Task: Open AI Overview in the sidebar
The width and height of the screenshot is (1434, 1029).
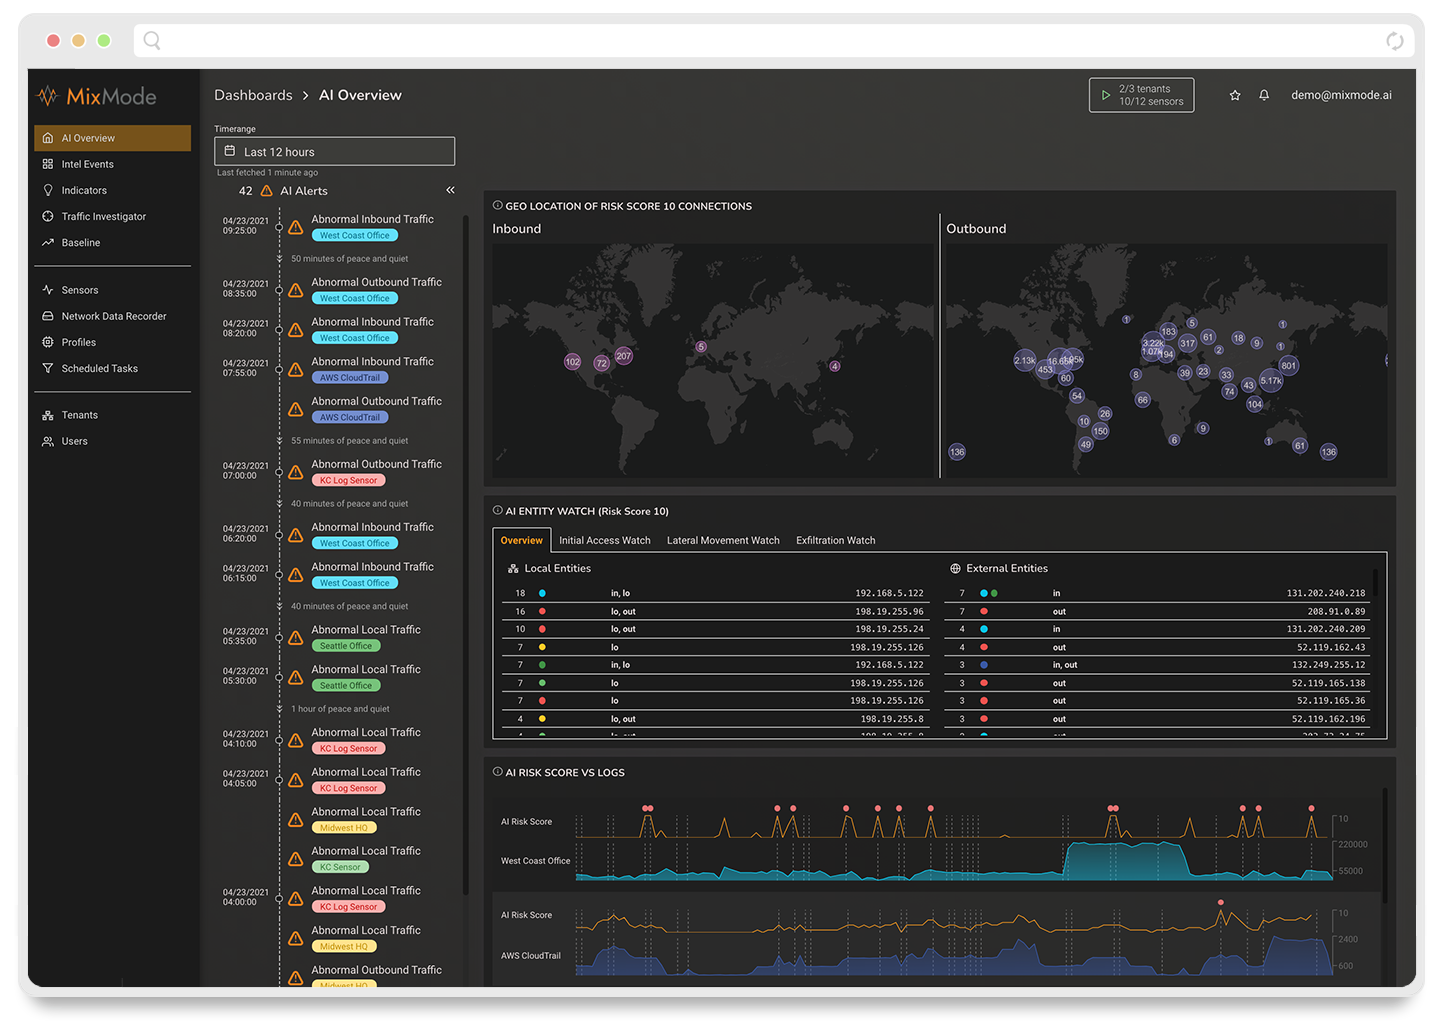Action: pyautogui.click(x=112, y=138)
